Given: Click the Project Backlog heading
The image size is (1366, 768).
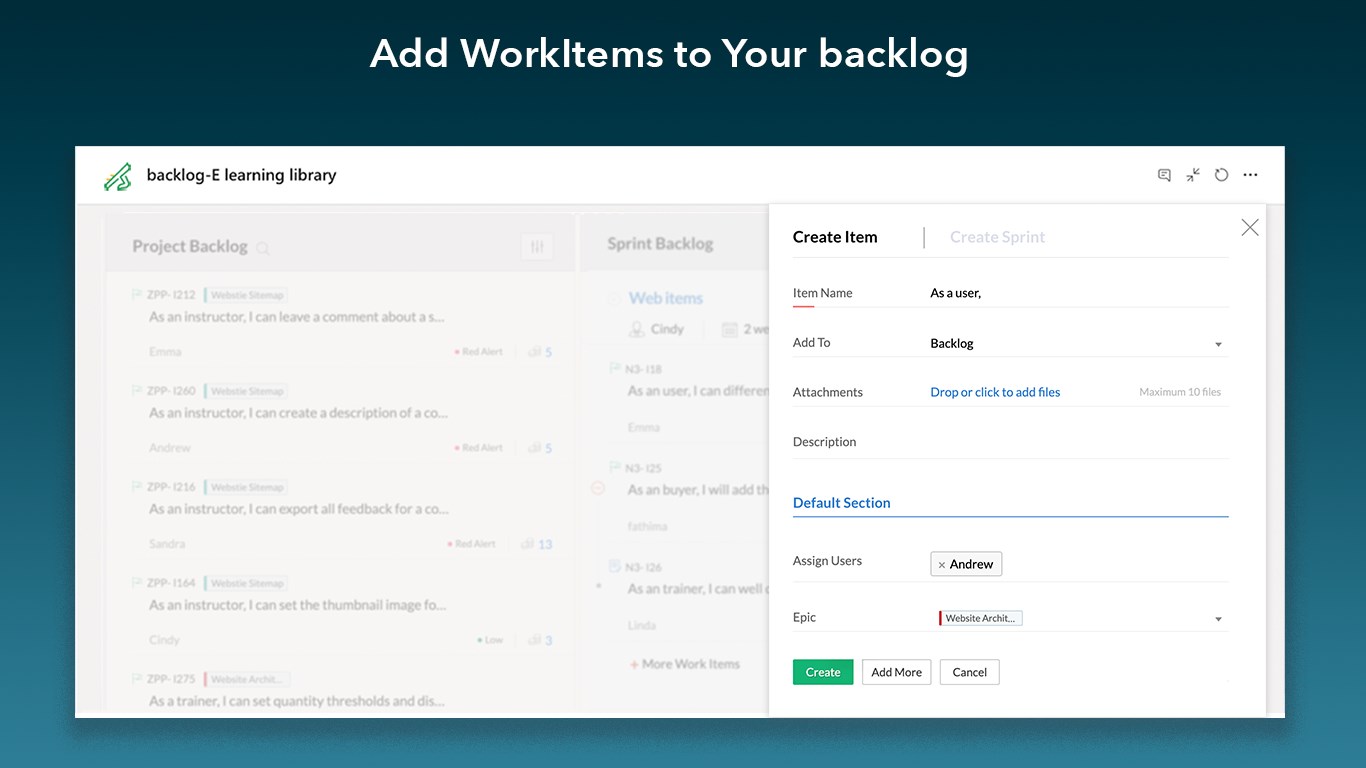Looking at the screenshot, I should [x=190, y=246].
